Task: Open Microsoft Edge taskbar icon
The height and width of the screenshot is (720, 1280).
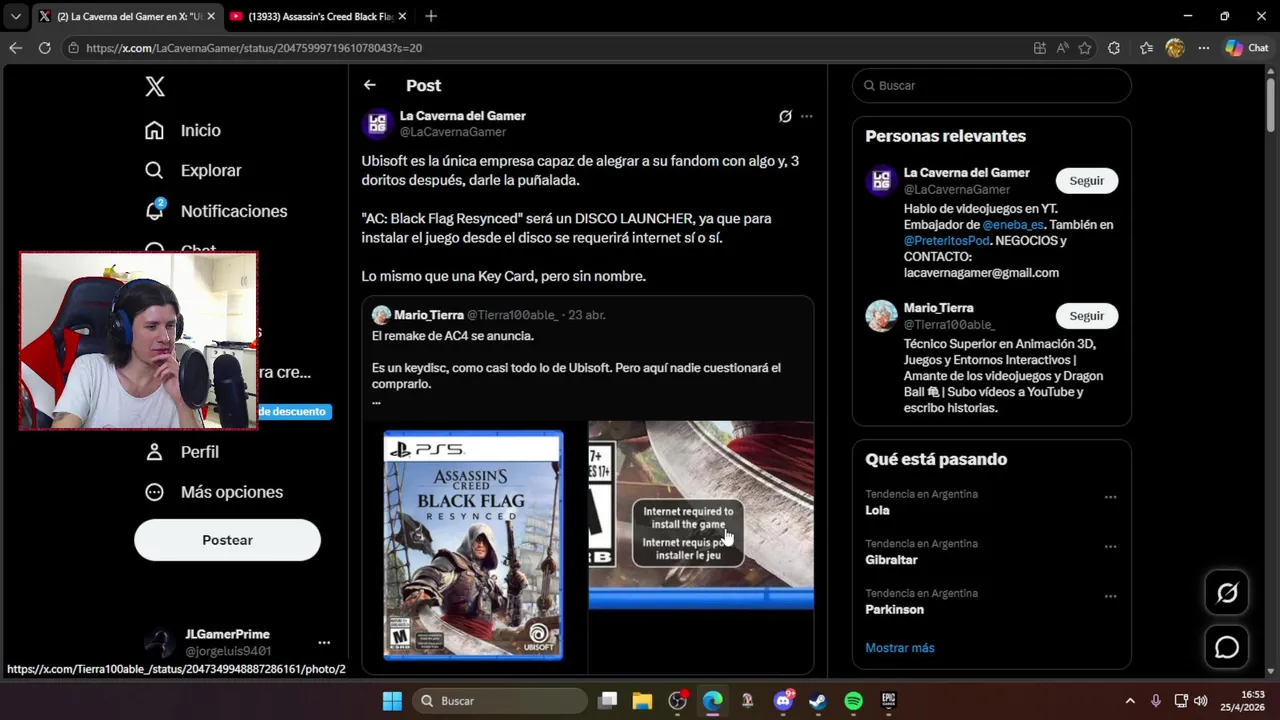Action: pos(712,701)
